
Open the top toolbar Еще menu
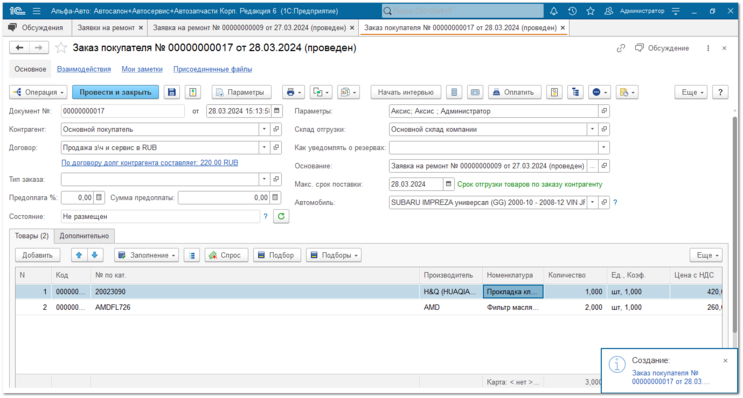coord(691,92)
